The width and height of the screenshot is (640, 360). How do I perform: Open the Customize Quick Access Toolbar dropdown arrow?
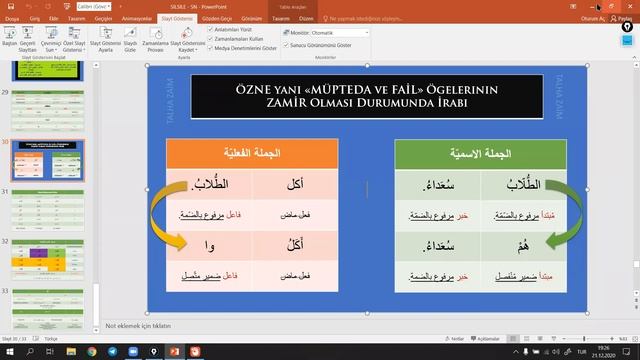point(120,7)
